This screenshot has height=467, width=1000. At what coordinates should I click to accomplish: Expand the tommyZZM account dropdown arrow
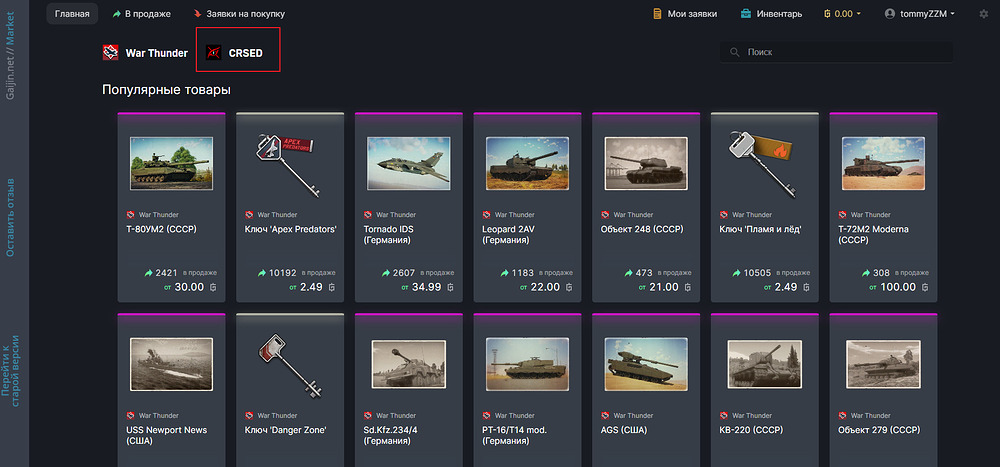point(952,13)
